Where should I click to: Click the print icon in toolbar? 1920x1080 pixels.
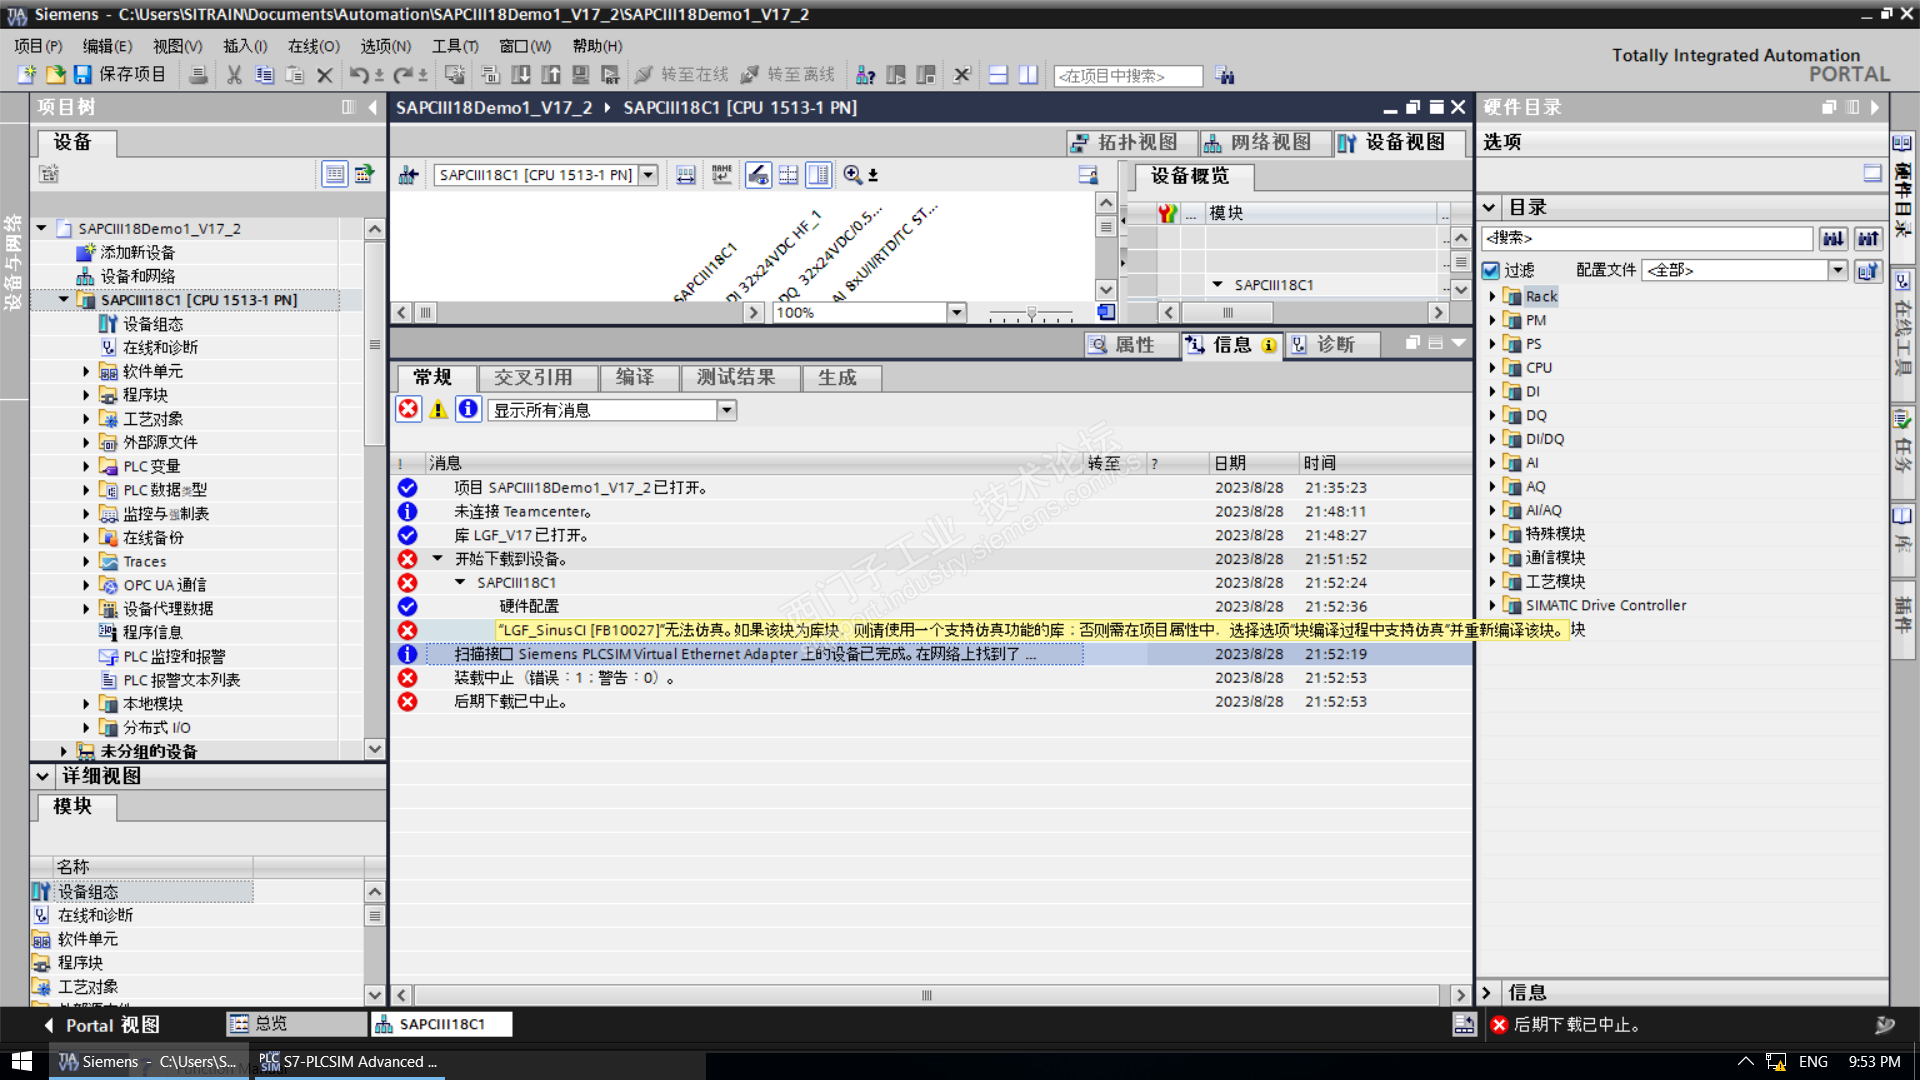198,75
